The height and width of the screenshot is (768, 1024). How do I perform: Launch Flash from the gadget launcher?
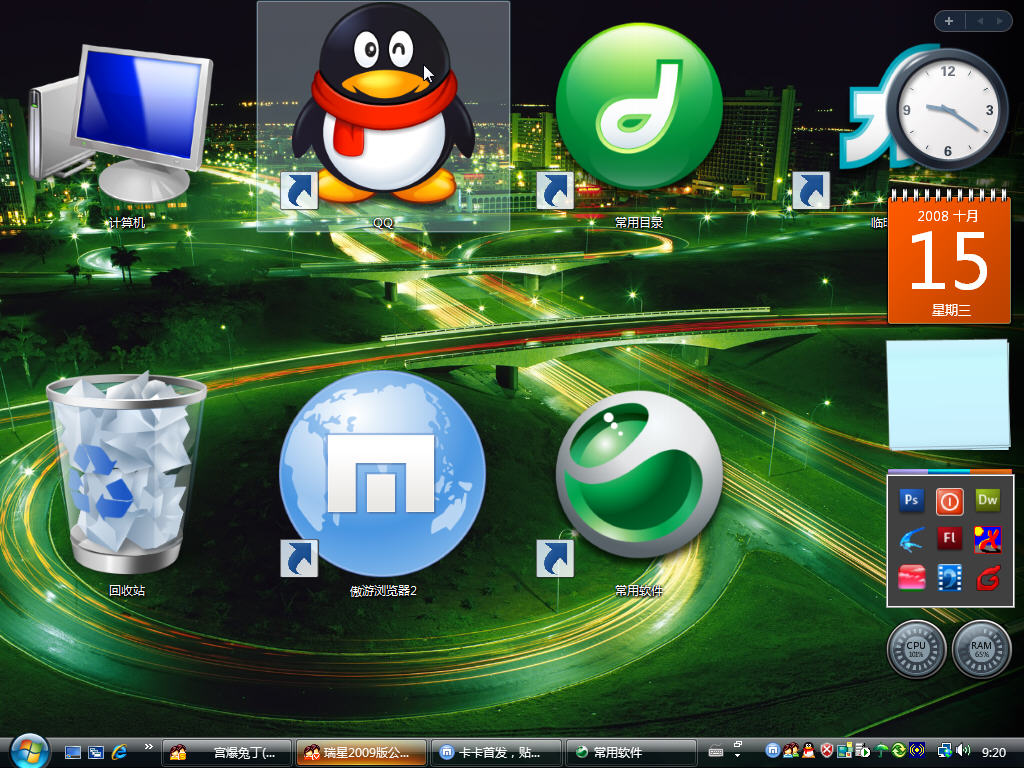[949, 538]
